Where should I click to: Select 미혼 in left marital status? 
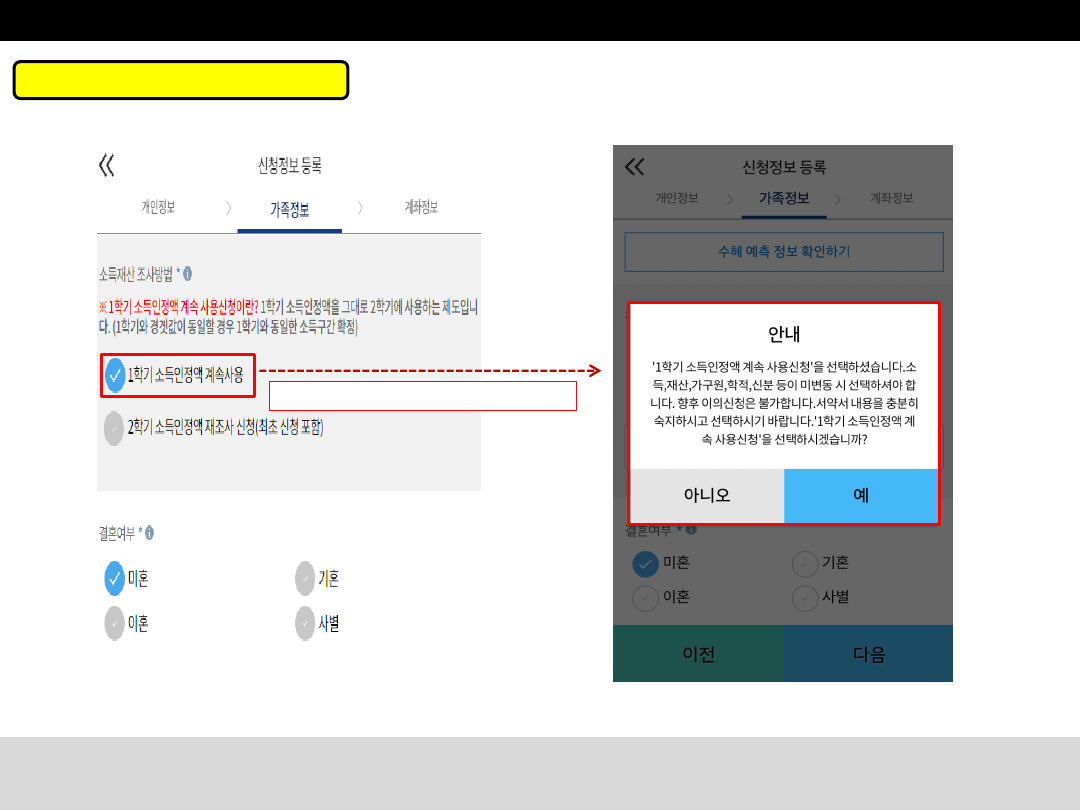115,578
